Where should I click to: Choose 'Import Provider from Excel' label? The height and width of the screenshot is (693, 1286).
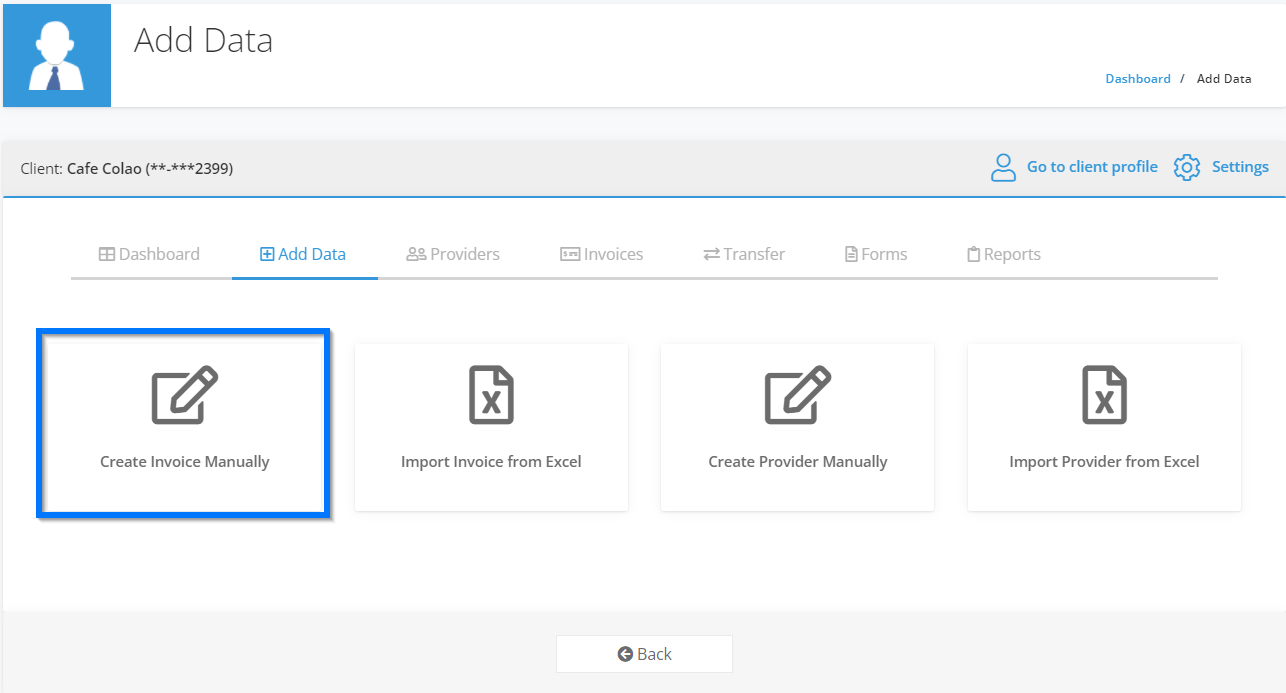pyautogui.click(x=1104, y=462)
